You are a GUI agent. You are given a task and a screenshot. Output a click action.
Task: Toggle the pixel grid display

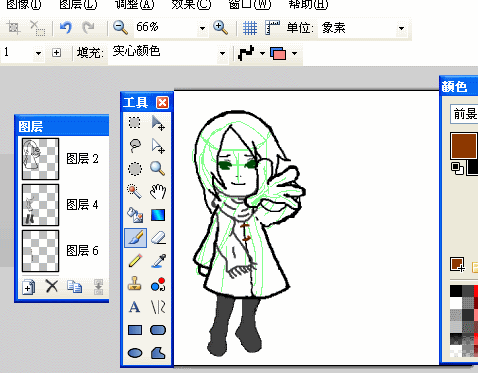point(250,28)
